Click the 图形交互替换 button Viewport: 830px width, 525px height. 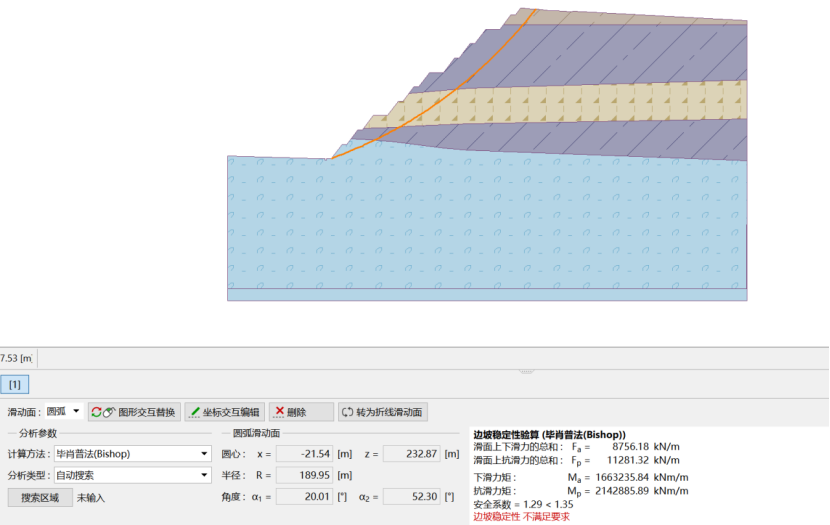(134, 412)
